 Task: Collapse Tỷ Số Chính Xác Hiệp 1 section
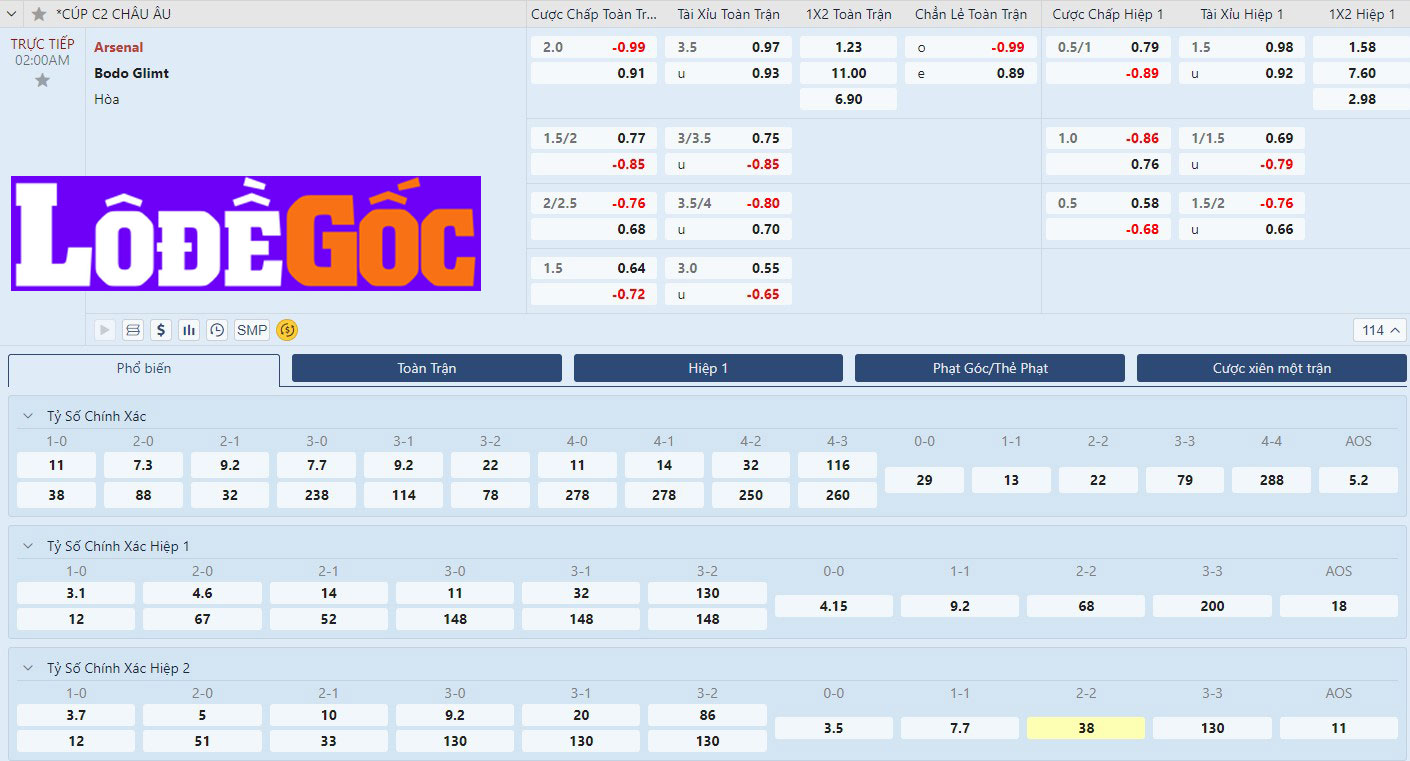(x=27, y=546)
